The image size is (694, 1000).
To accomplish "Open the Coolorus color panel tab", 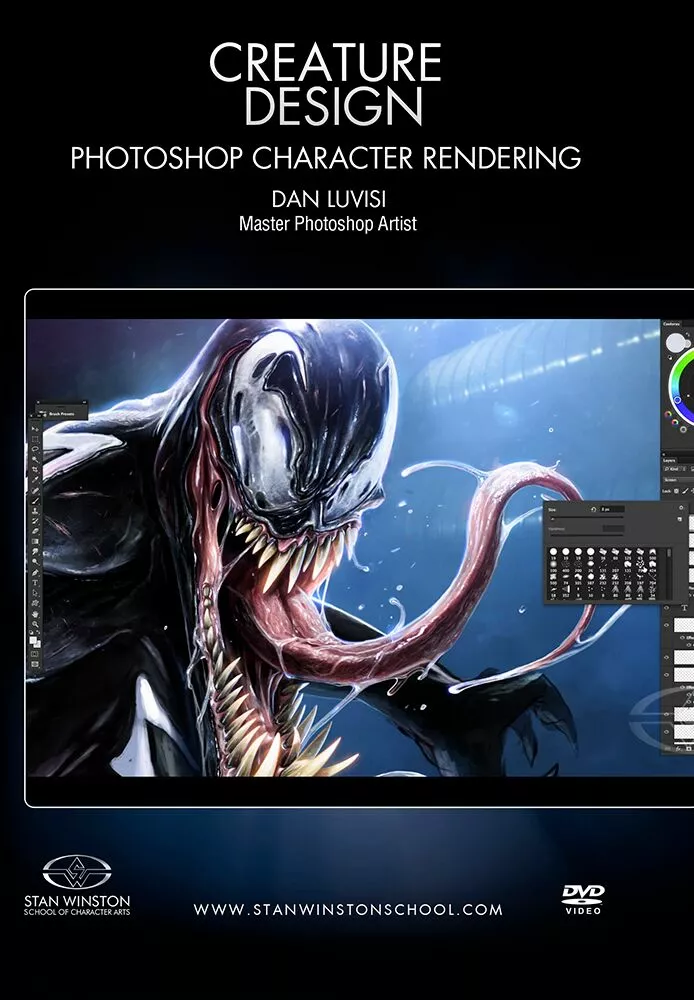I will (x=671, y=324).
